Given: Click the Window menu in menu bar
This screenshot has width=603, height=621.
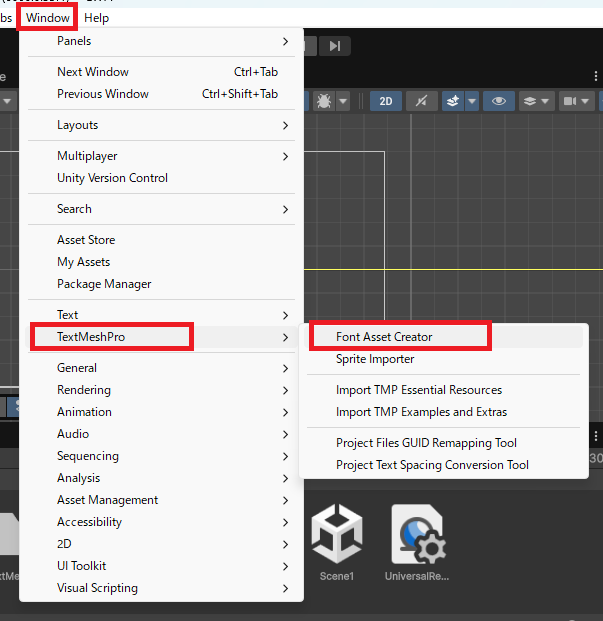Looking at the screenshot, I should (x=48, y=18).
